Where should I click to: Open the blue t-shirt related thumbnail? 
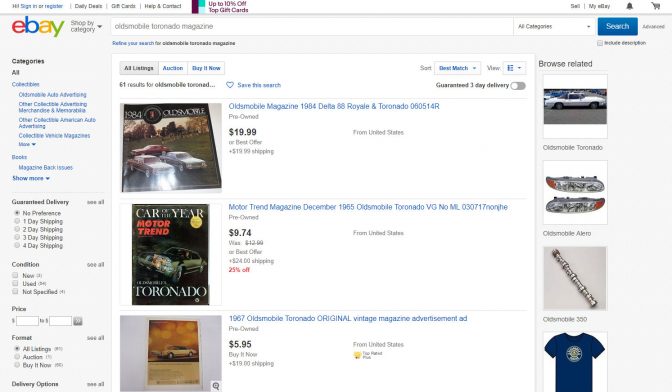click(x=575, y=362)
